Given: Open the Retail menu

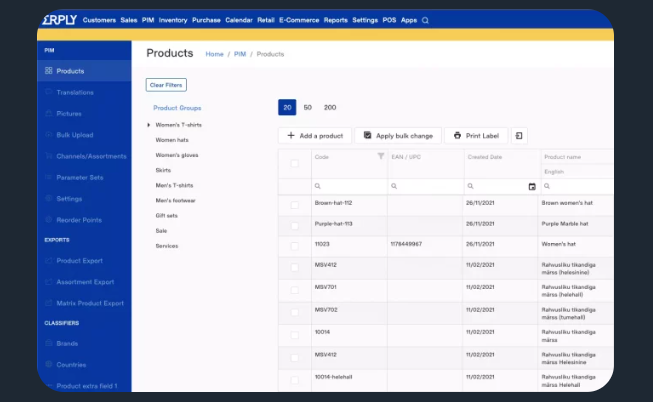Looking at the screenshot, I should [266, 20].
